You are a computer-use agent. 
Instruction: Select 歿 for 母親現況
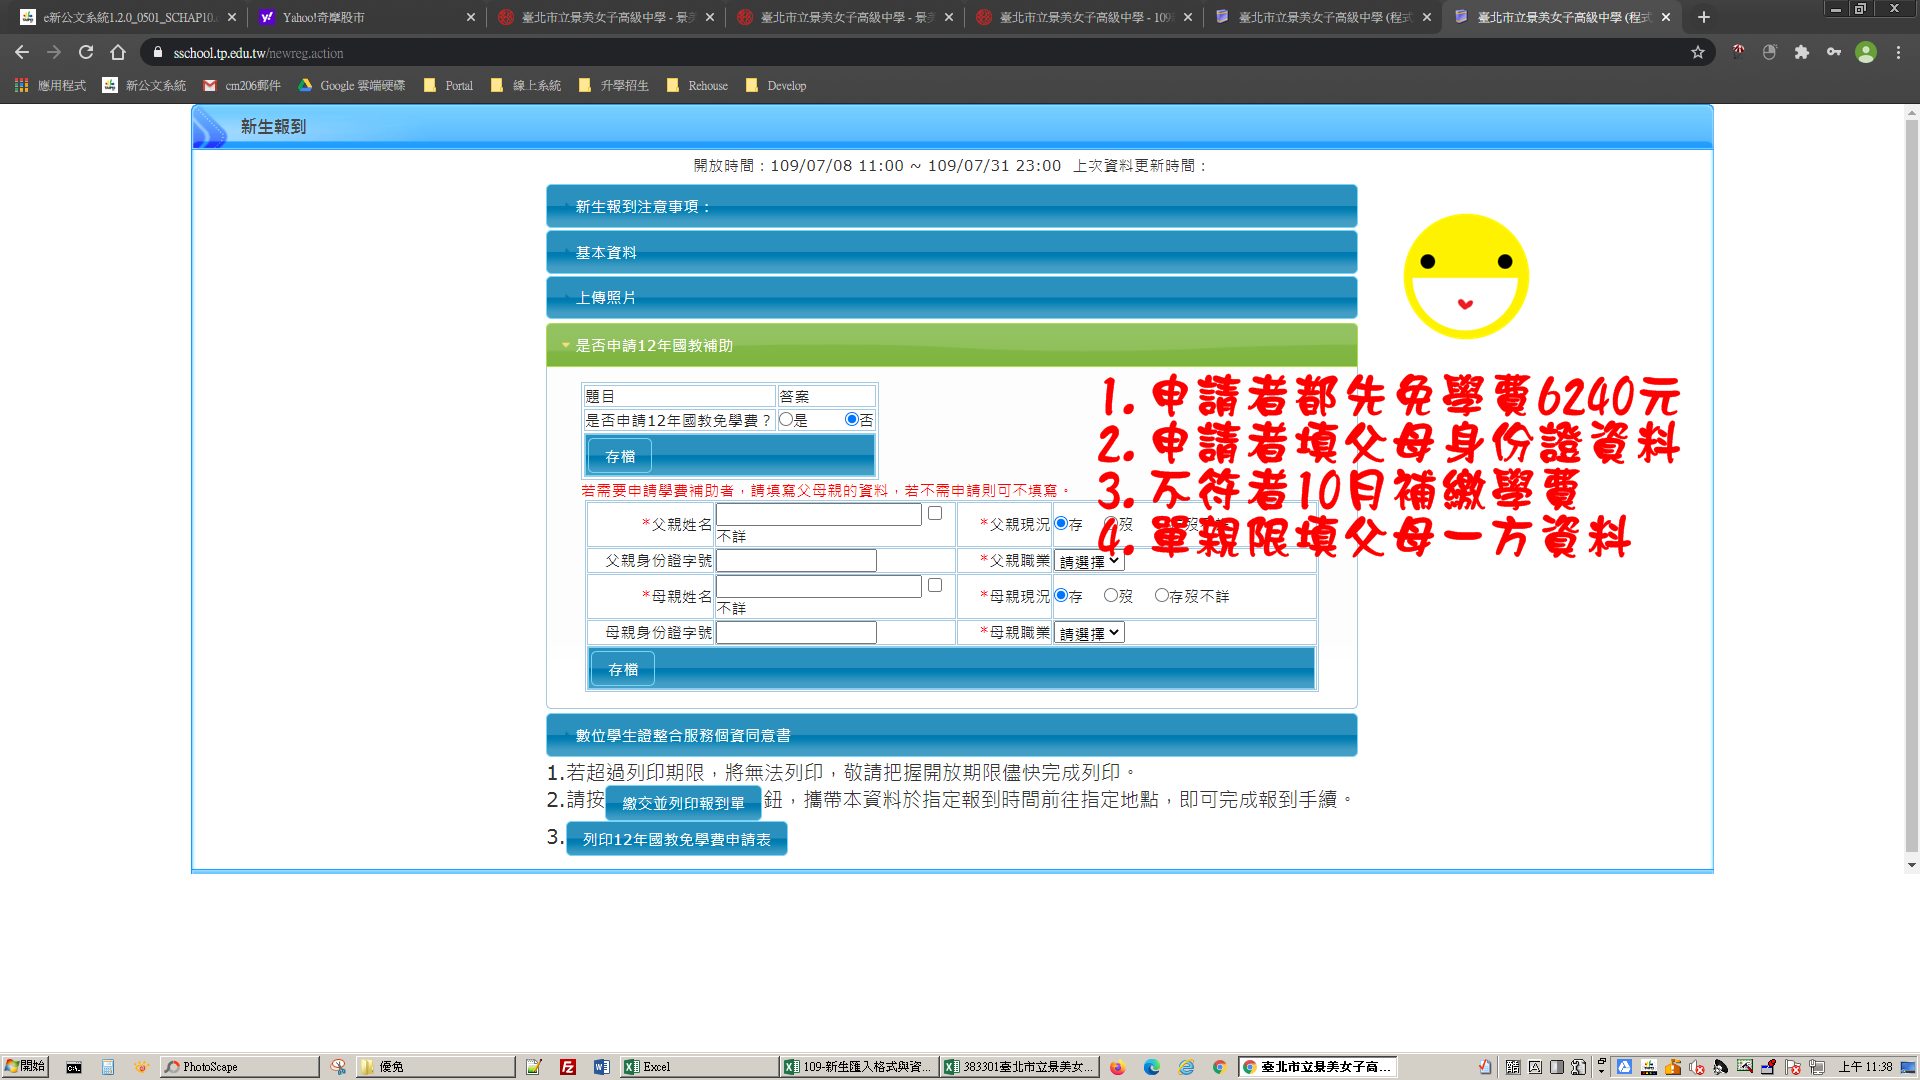point(1110,596)
